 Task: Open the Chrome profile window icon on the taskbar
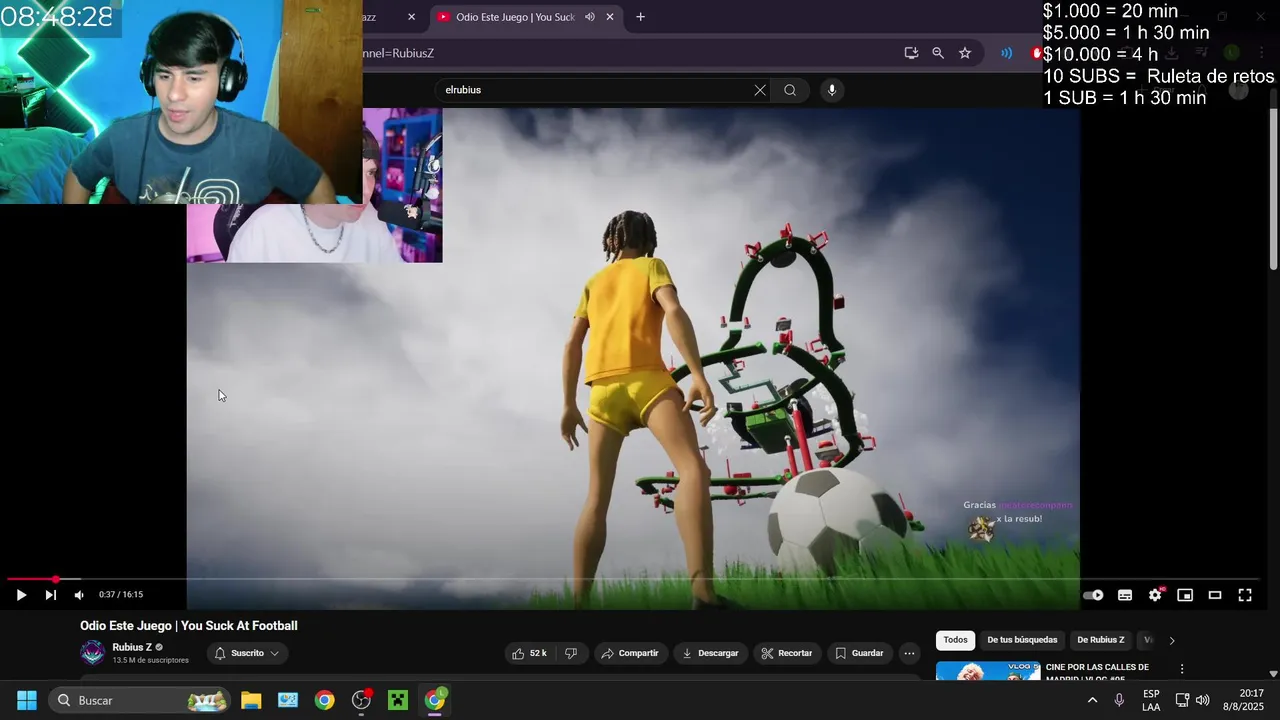[435, 700]
